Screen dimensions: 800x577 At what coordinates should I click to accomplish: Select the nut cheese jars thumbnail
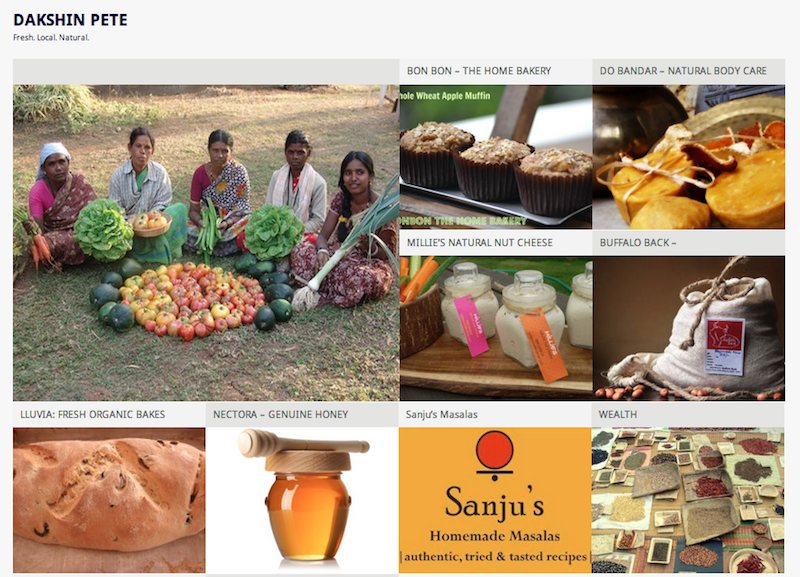tap(495, 328)
